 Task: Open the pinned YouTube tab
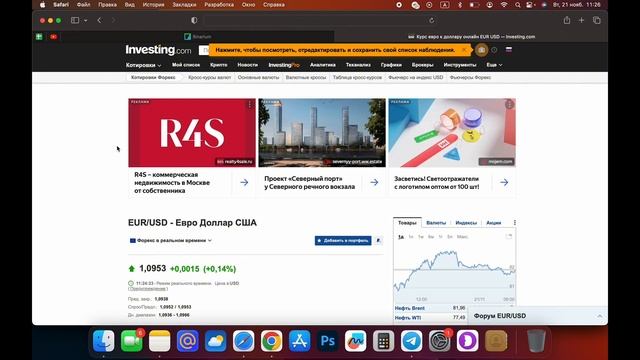pos(53,37)
